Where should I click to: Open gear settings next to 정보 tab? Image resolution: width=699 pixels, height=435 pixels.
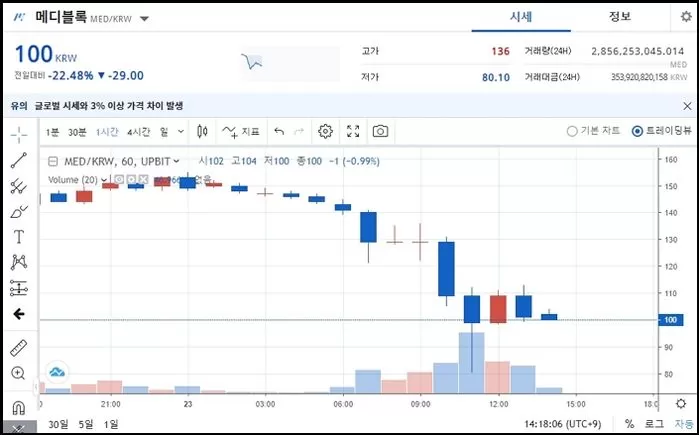pos(686,17)
